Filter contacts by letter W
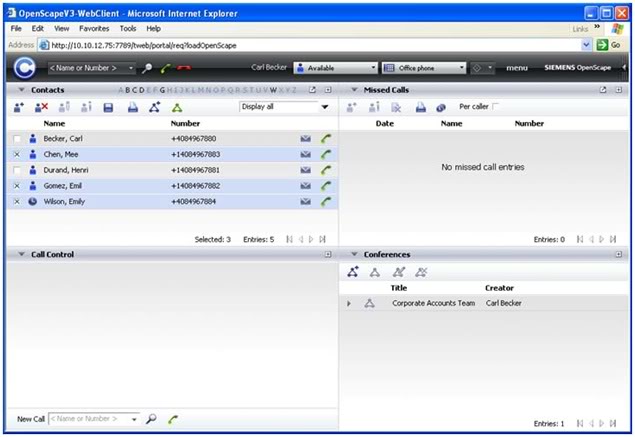This screenshot has width=635, height=437. [x=273, y=90]
